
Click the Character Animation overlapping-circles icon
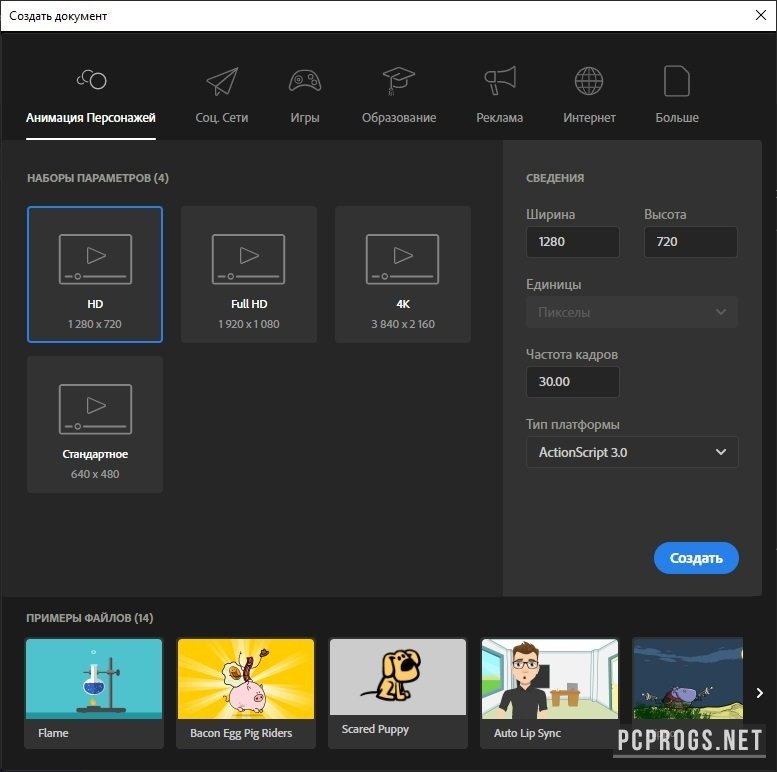point(92,79)
